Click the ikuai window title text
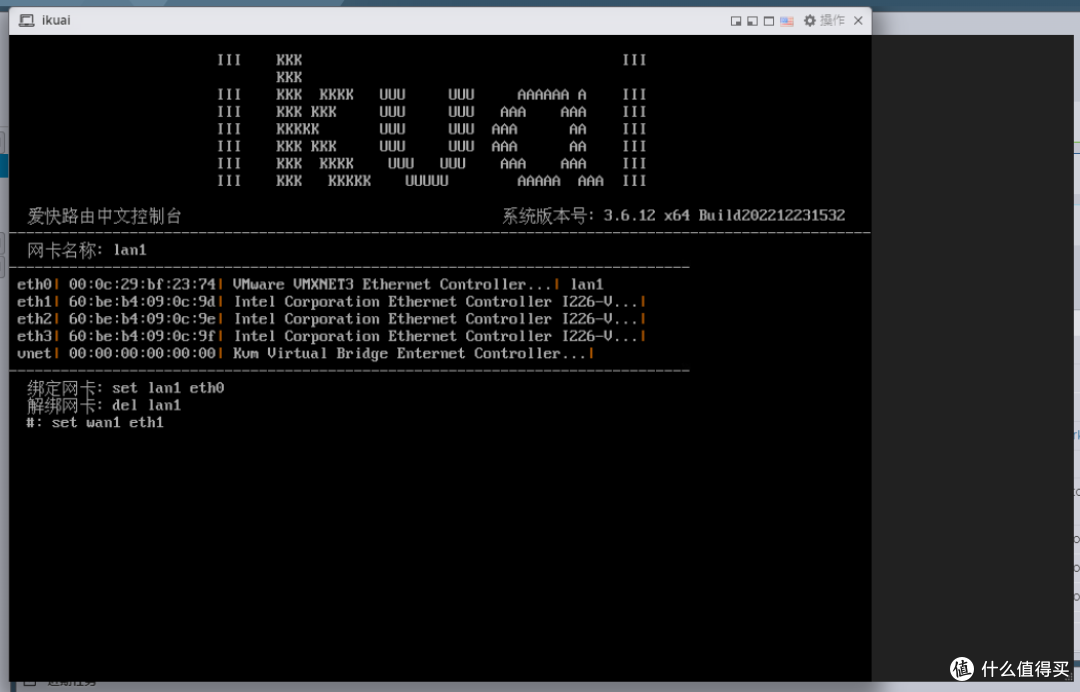Screen dimensions: 1080x692 55,20
